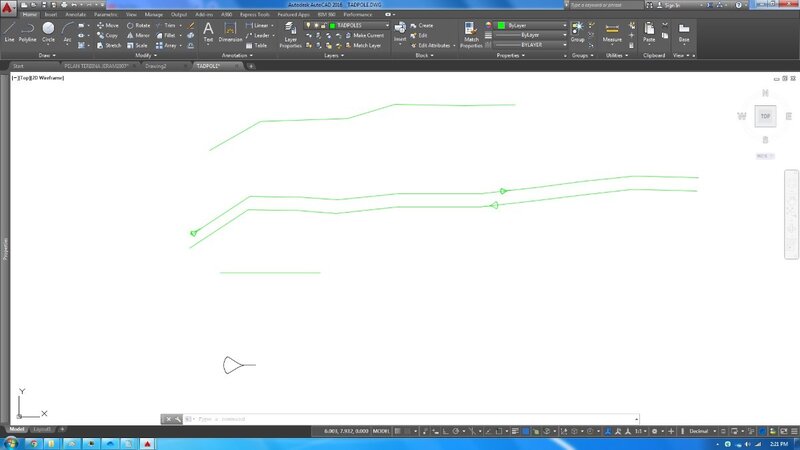Select the Circle tool

pyautogui.click(x=48, y=32)
